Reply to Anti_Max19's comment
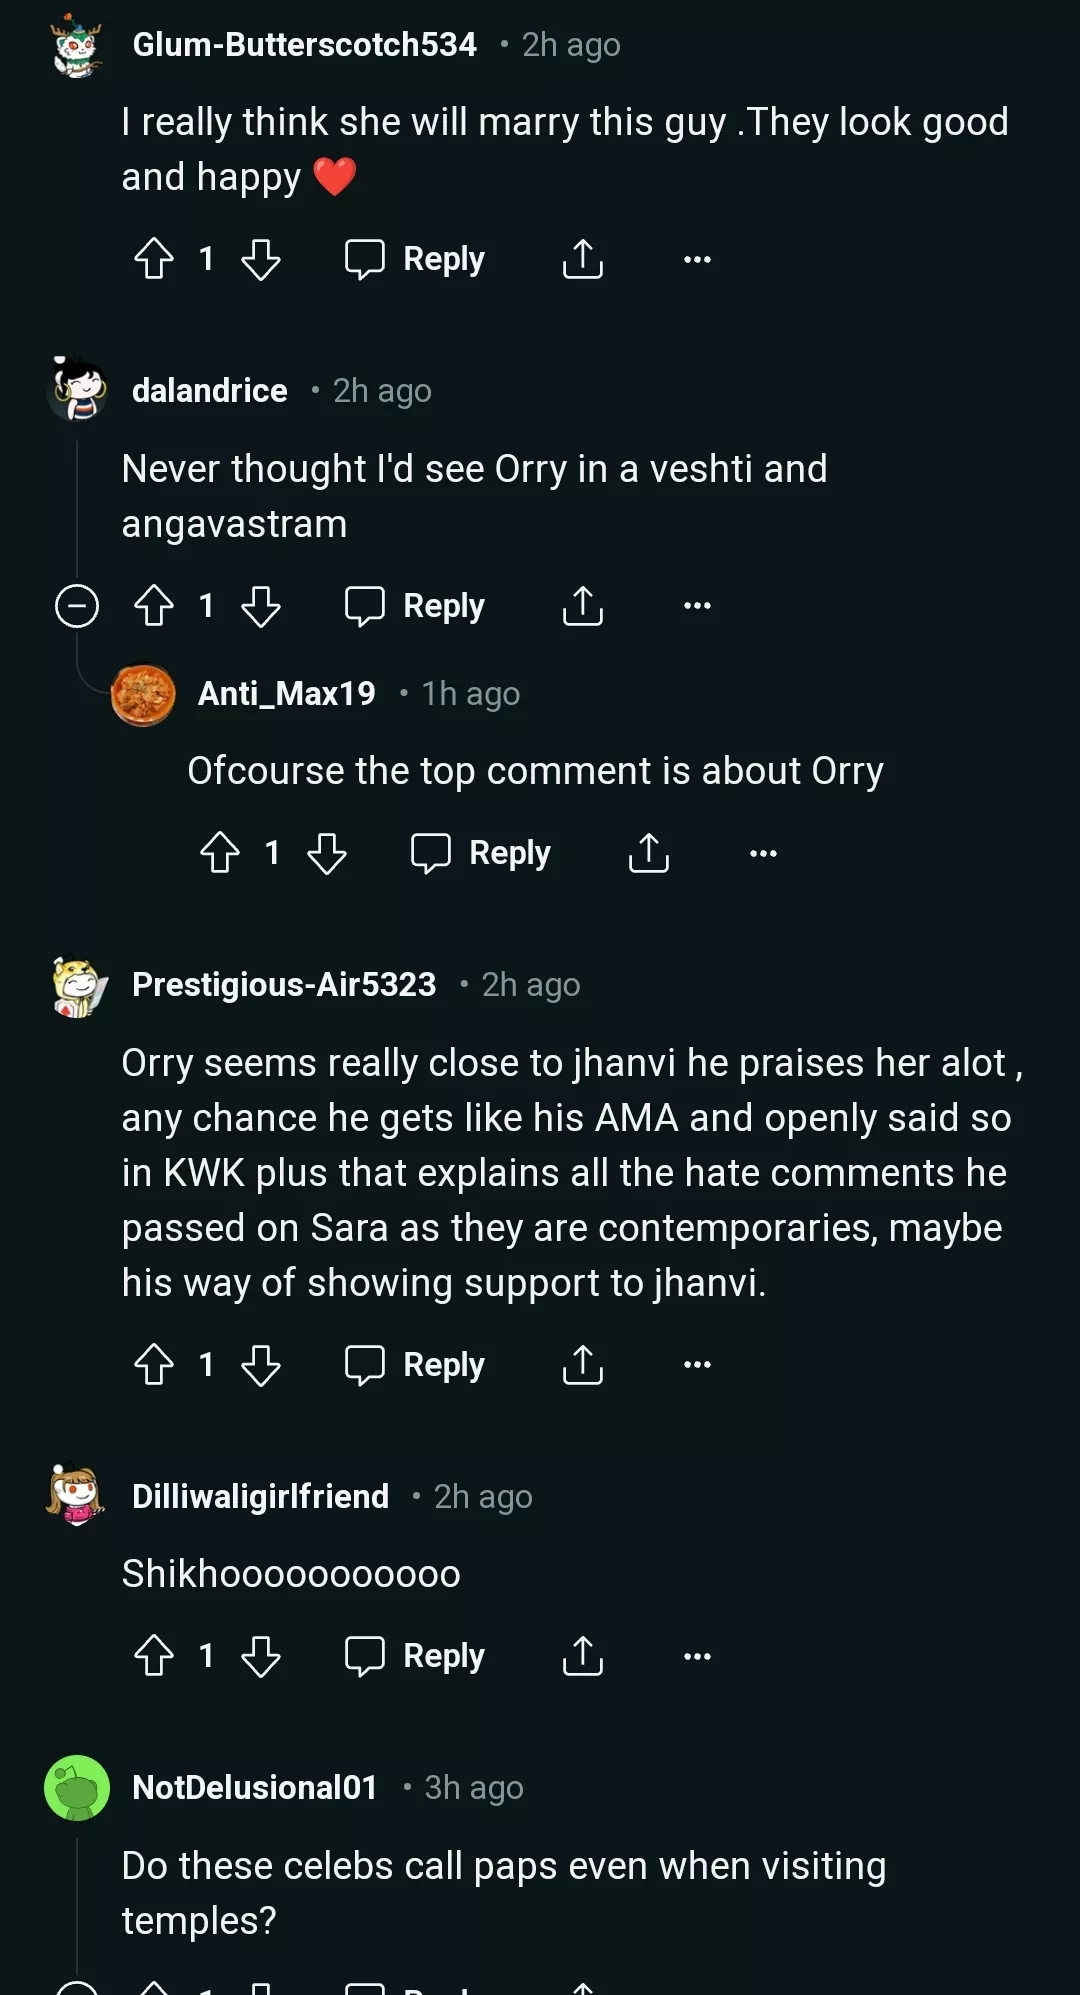The height and width of the screenshot is (1995, 1080). click(x=481, y=853)
